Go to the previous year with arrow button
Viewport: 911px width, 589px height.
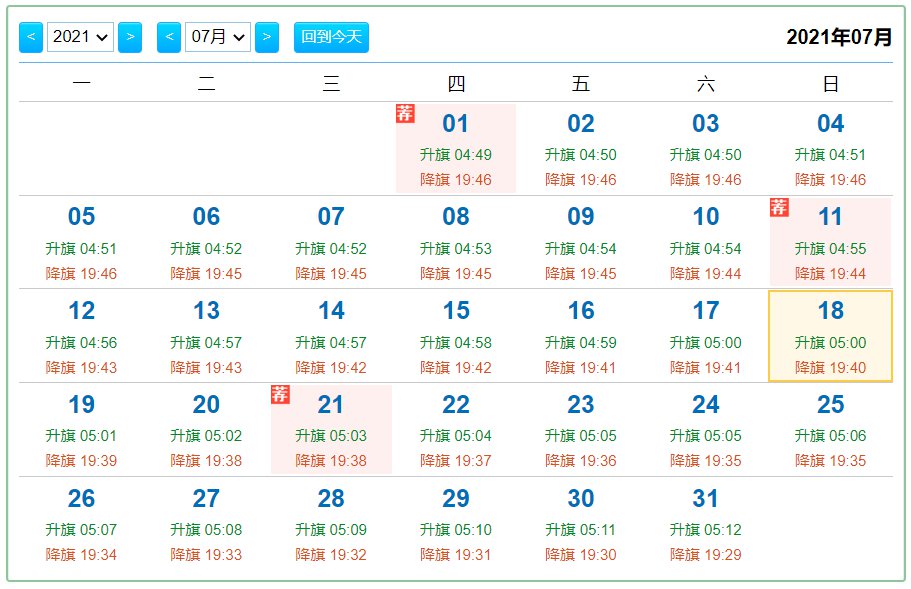click(x=31, y=37)
